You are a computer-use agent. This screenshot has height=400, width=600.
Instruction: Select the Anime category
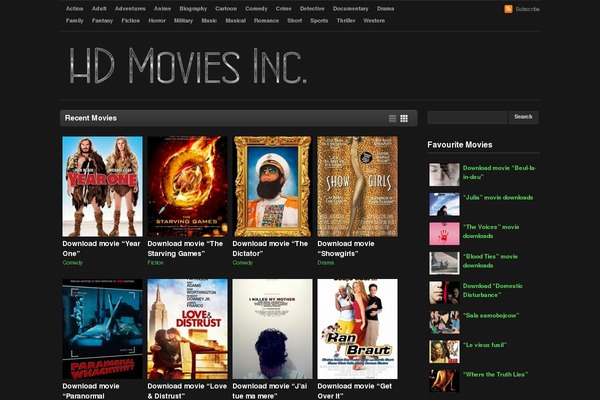162,8
